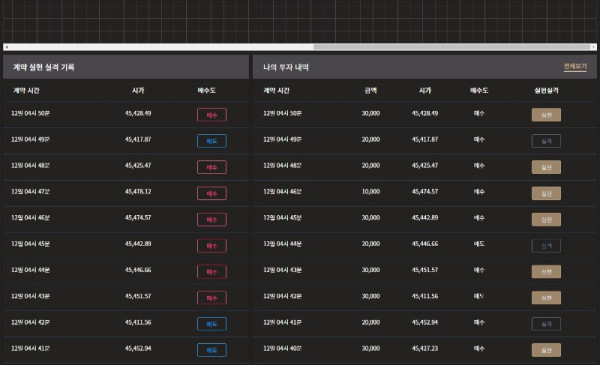Screen dimensions: 600x365
Task: Click the 계약 실현 실격 기록 panel title
Action: click(44, 67)
